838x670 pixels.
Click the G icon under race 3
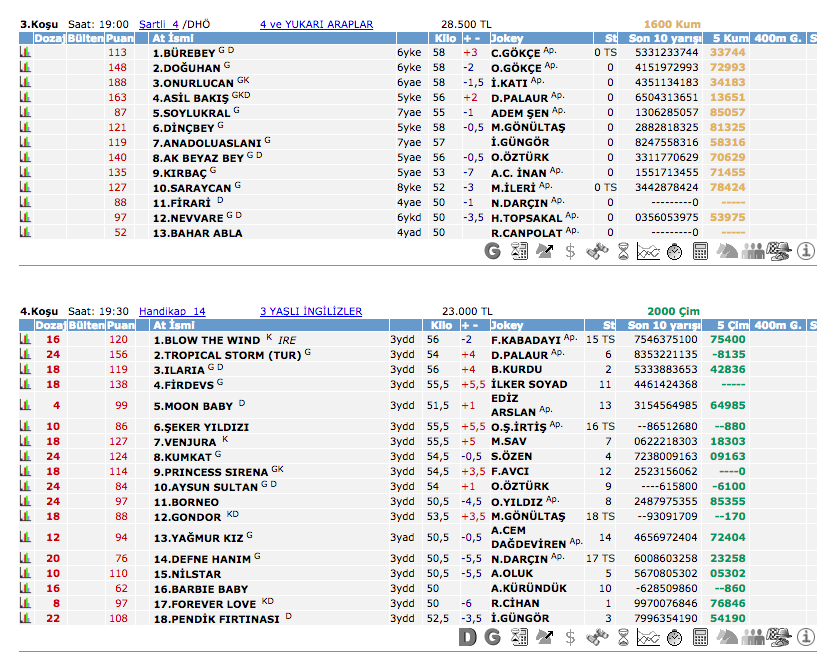click(492, 251)
